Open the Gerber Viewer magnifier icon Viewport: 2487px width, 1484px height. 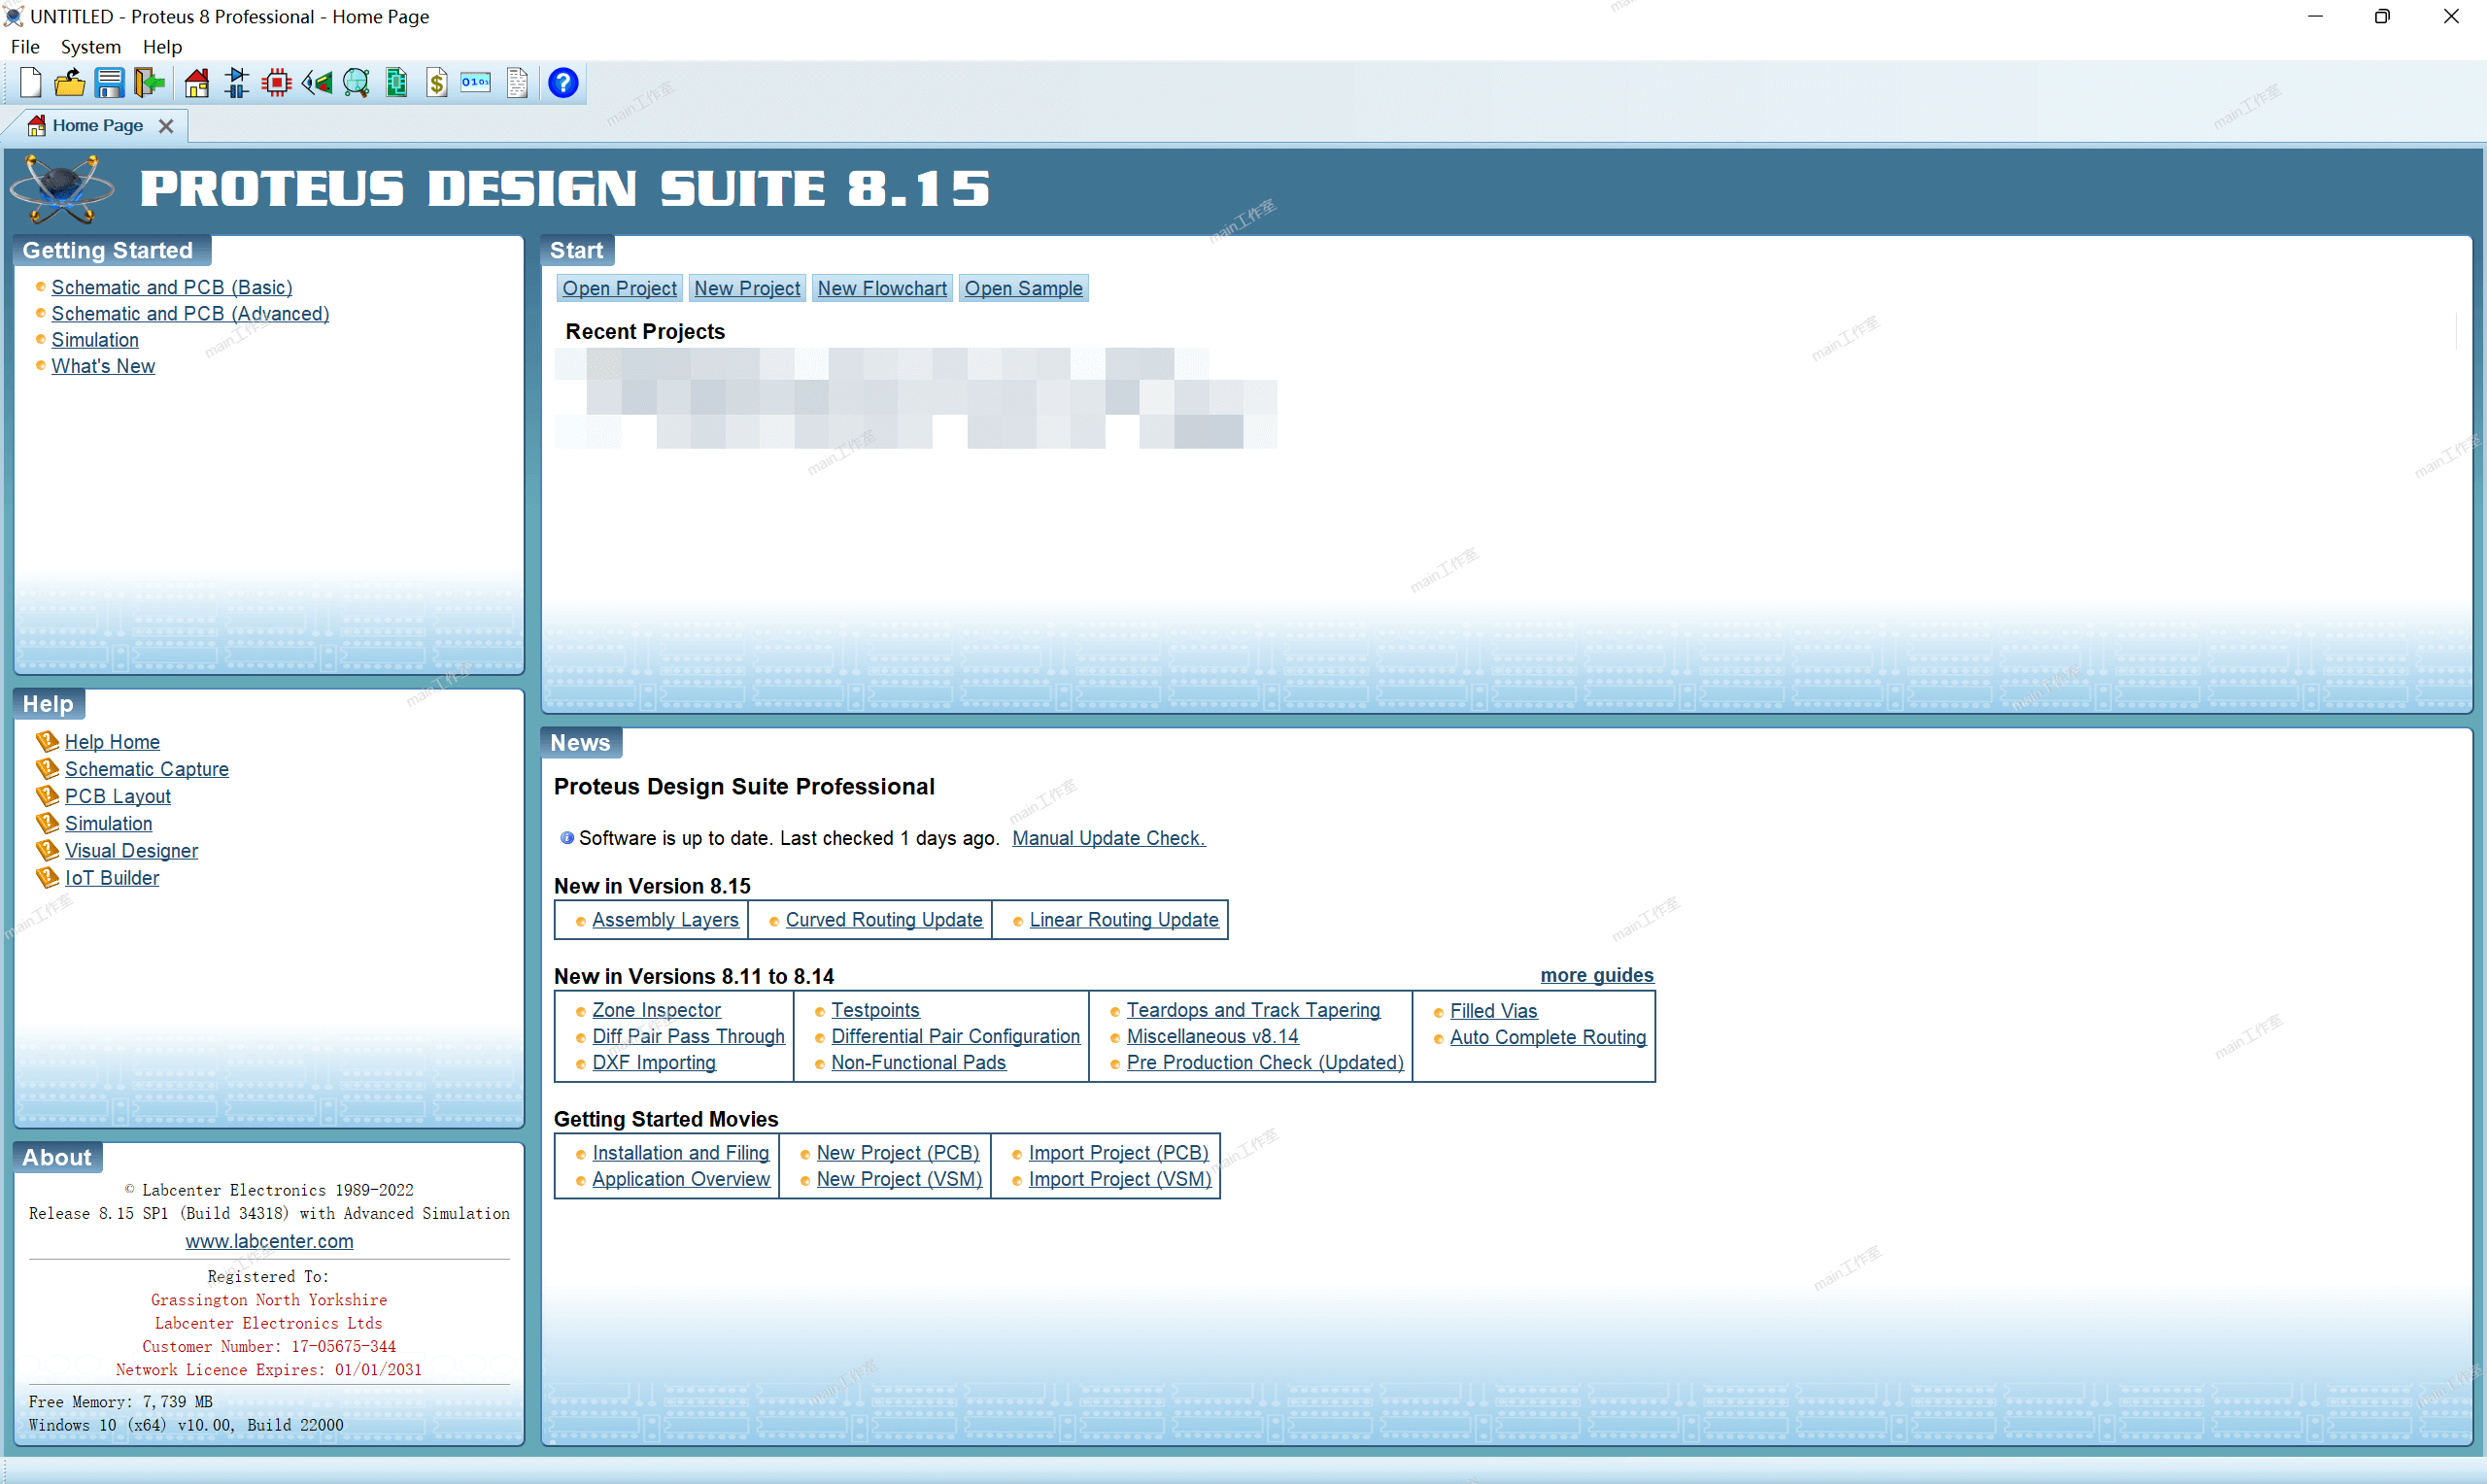pyautogui.click(x=356, y=83)
